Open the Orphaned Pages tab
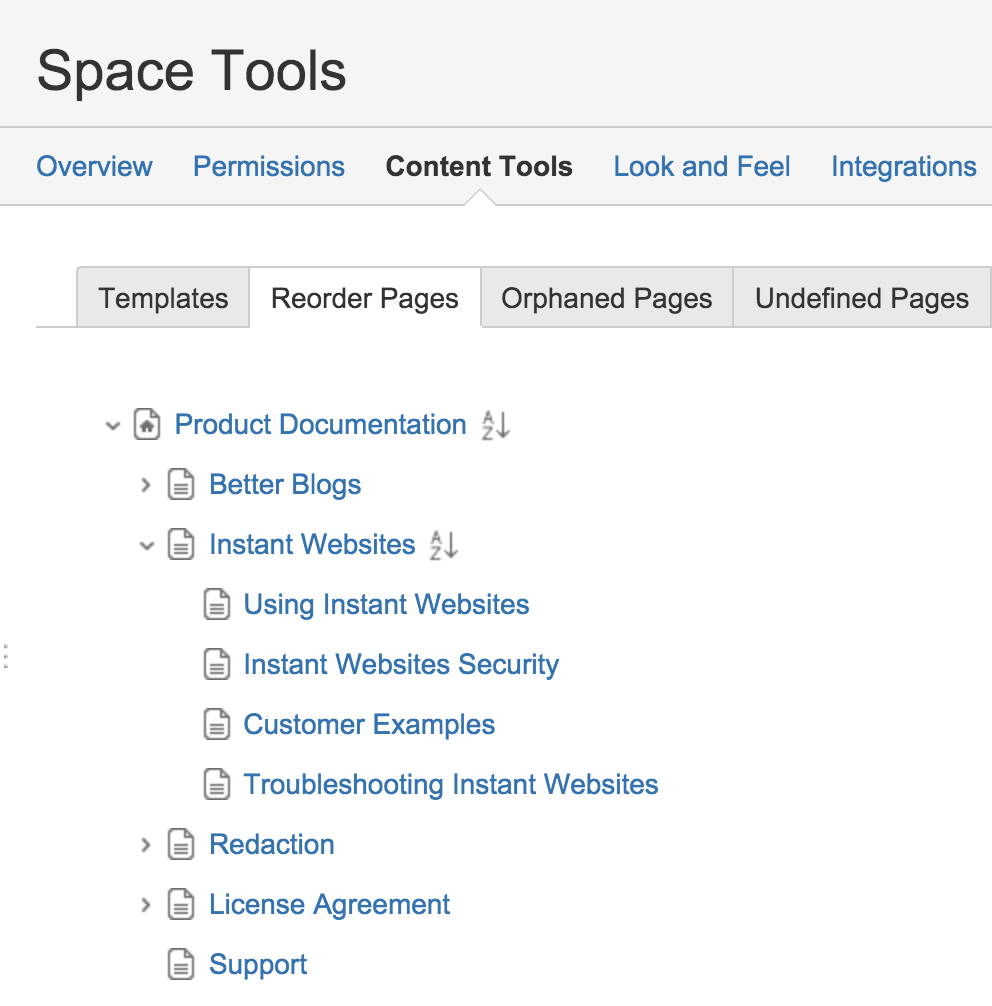Image resolution: width=992 pixels, height=1006 pixels. (x=607, y=298)
